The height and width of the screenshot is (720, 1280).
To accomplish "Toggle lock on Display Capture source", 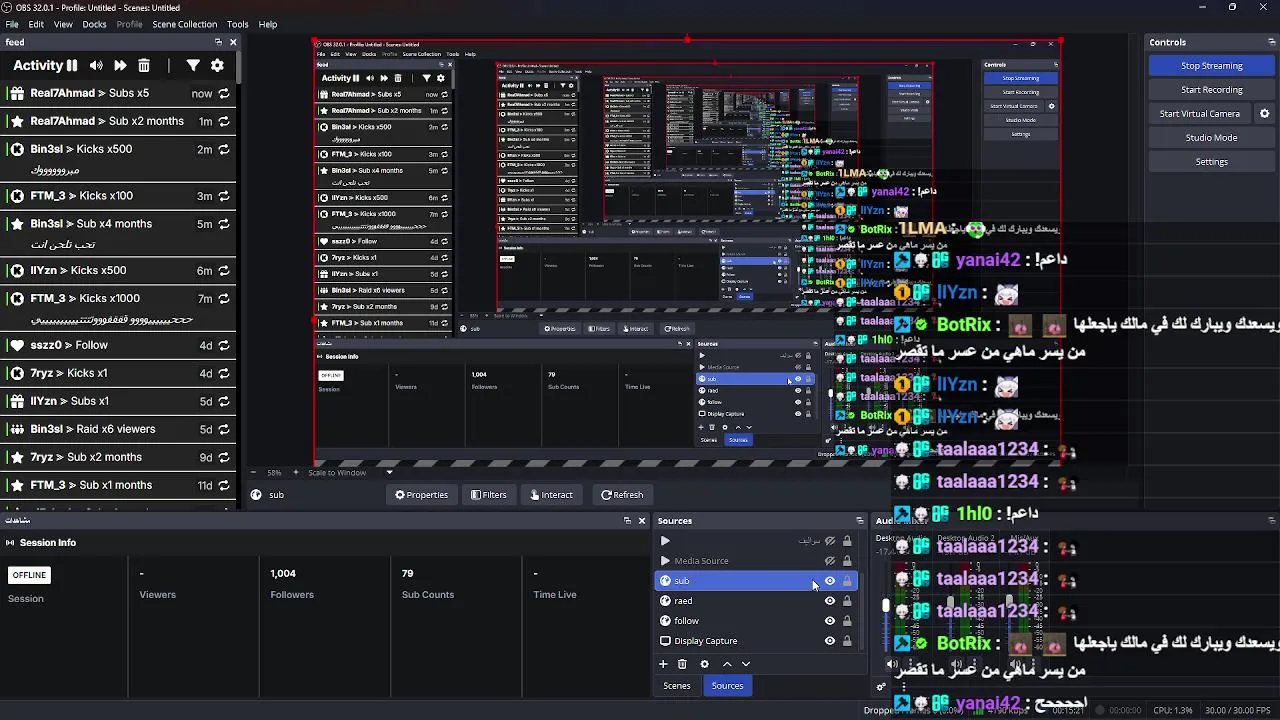I will click(847, 641).
